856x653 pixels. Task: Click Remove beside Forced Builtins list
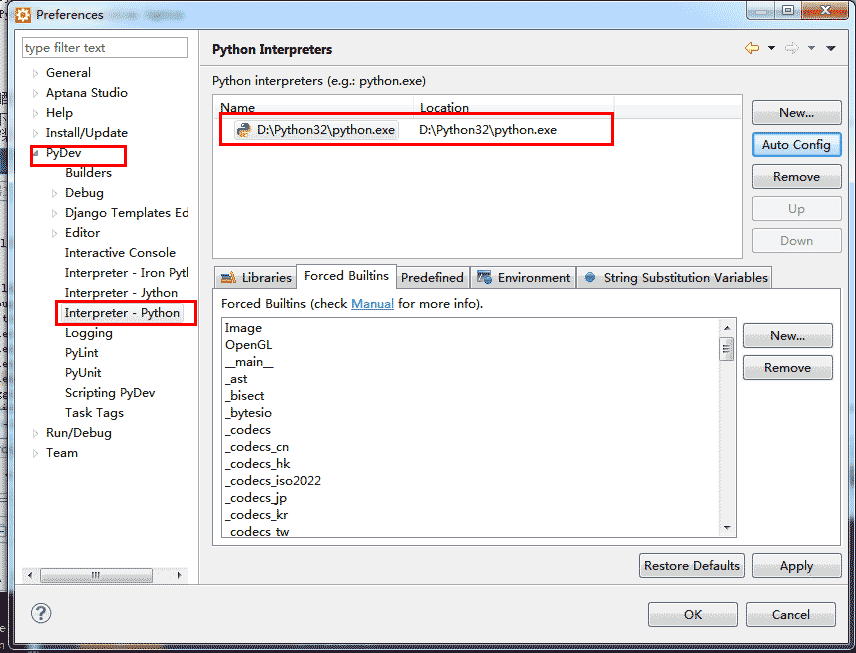coord(787,368)
